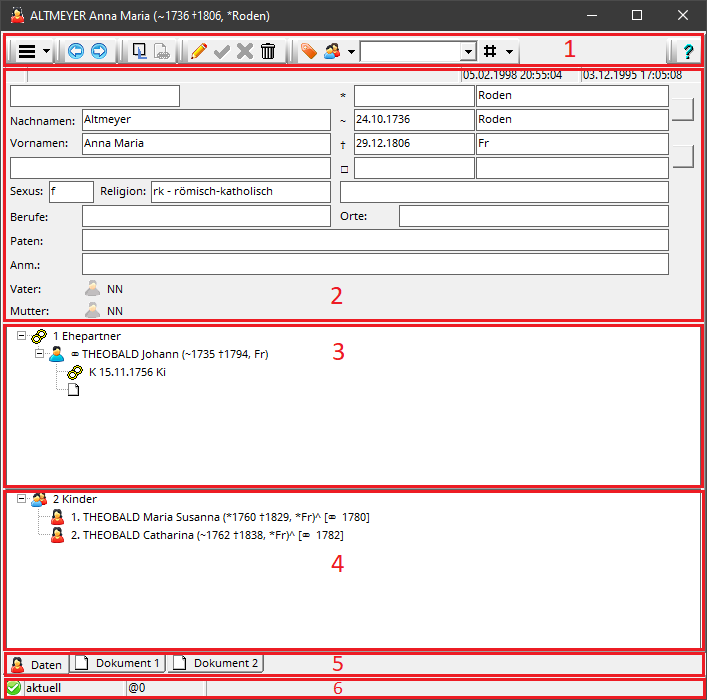The height and width of the screenshot is (700, 707).
Task: Select child THEOBALD Maria Susanna
Action: pos(218,517)
